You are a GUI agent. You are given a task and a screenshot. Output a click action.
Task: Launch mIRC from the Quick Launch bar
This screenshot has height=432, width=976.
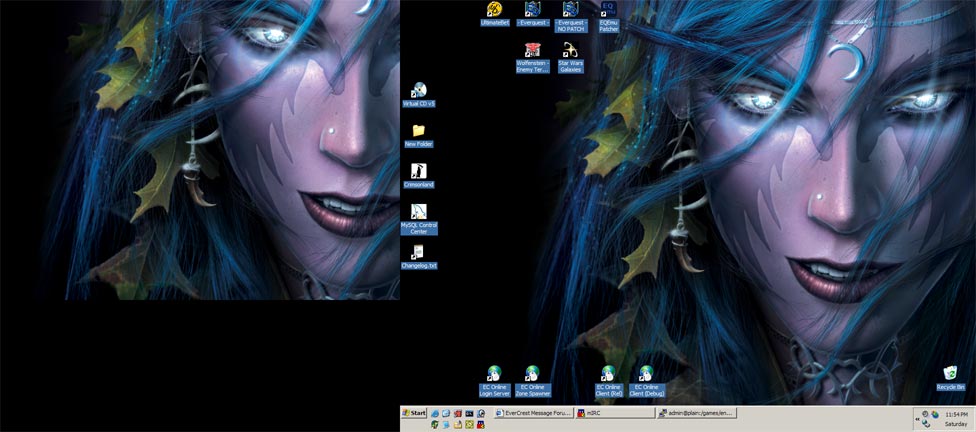481,425
